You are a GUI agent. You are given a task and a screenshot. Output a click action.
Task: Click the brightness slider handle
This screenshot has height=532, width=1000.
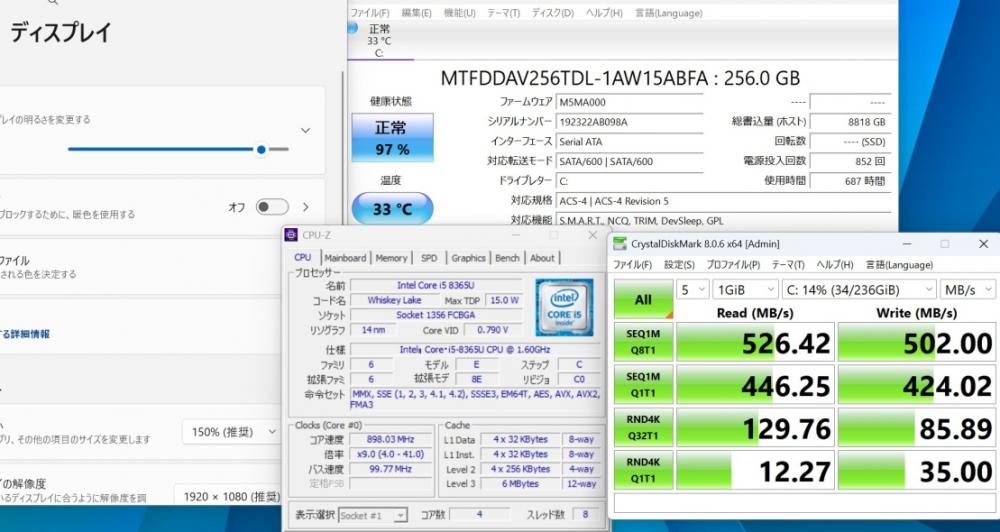click(261, 149)
